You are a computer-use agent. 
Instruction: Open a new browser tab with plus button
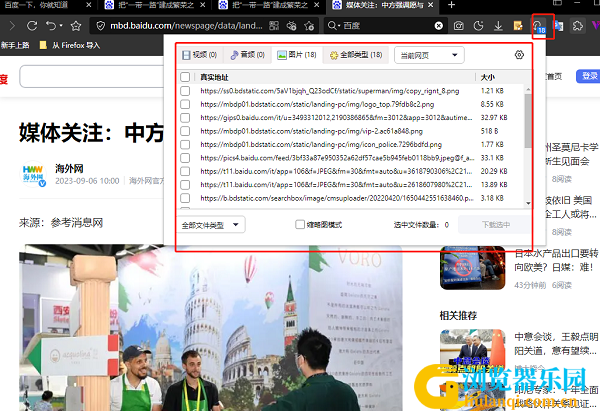pyautogui.click(x=452, y=5)
